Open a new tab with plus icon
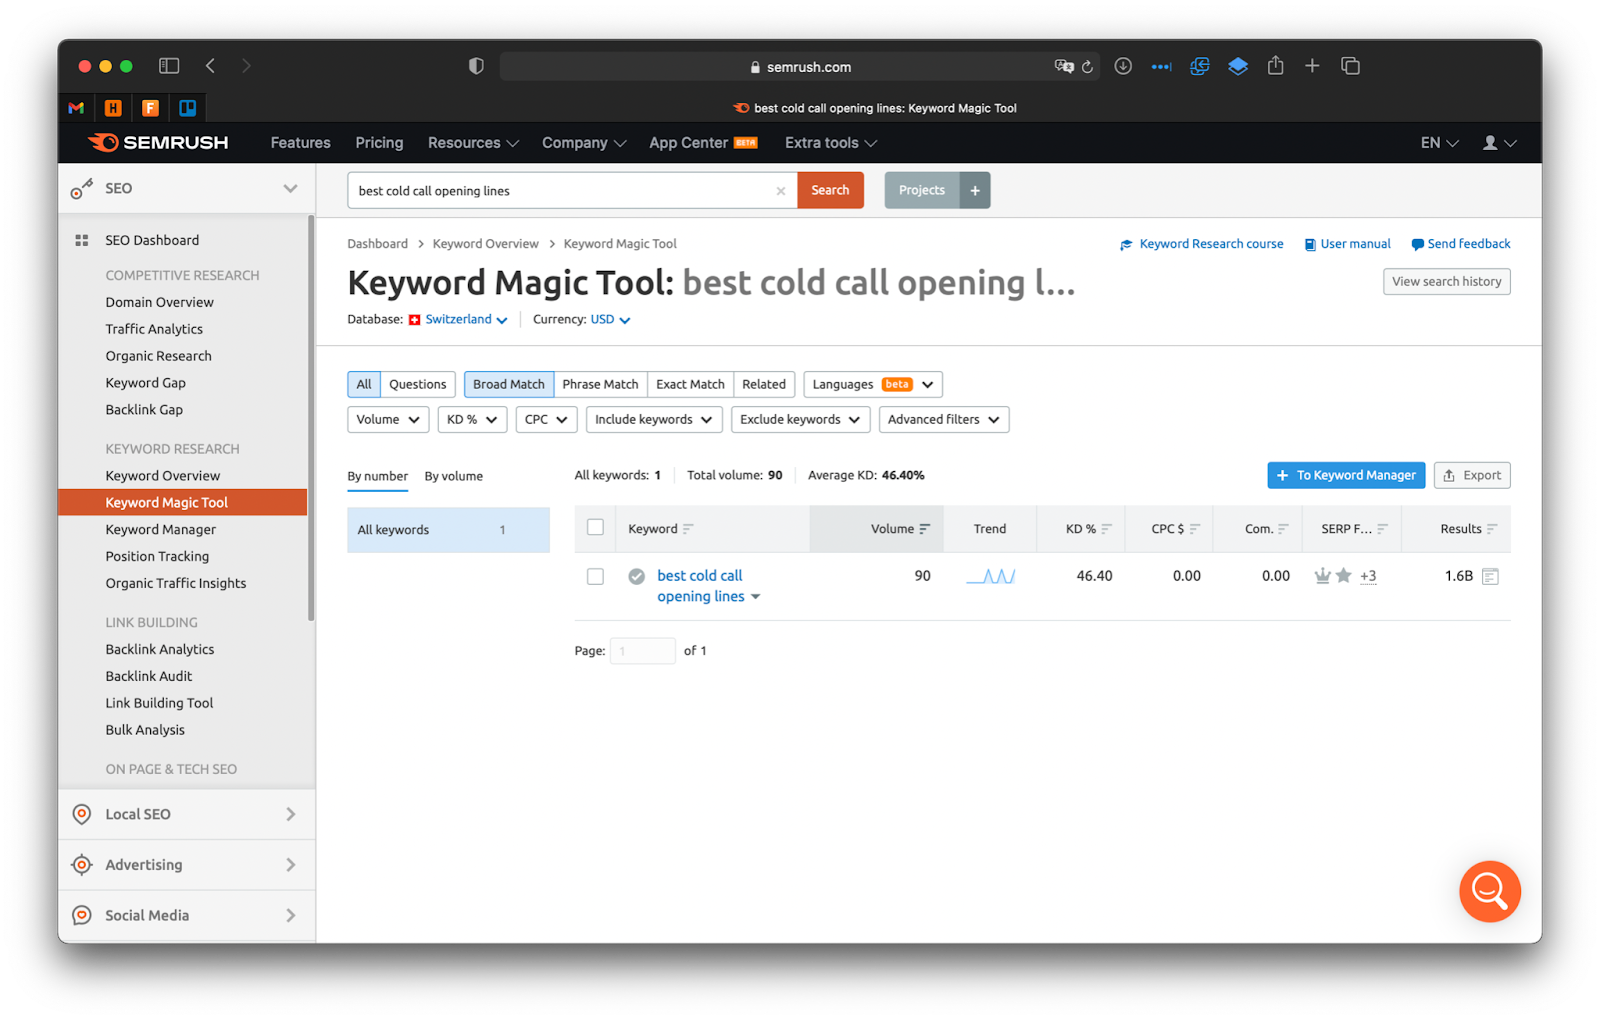This screenshot has width=1600, height=1020. click(1312, 66)
